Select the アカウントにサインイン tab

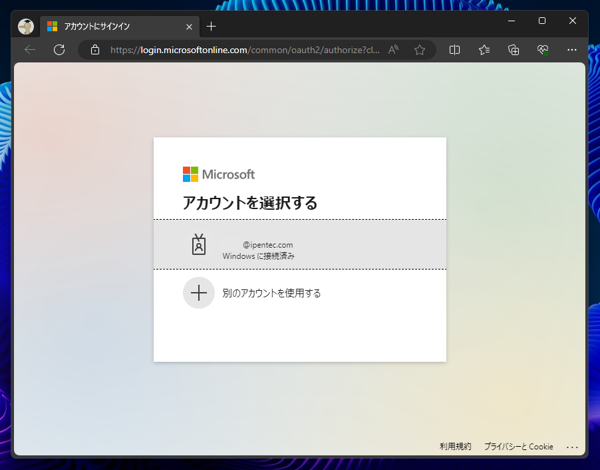120,26
